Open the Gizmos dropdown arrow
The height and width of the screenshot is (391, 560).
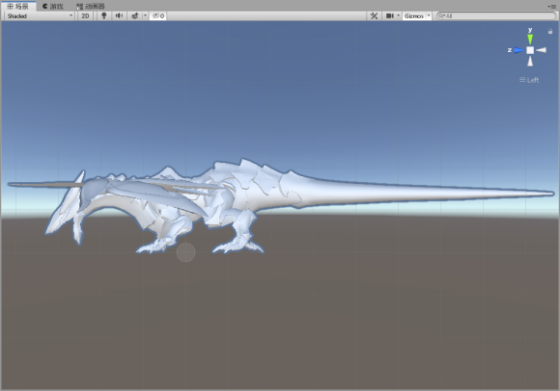pyautogui.click(x=429, y=16)
